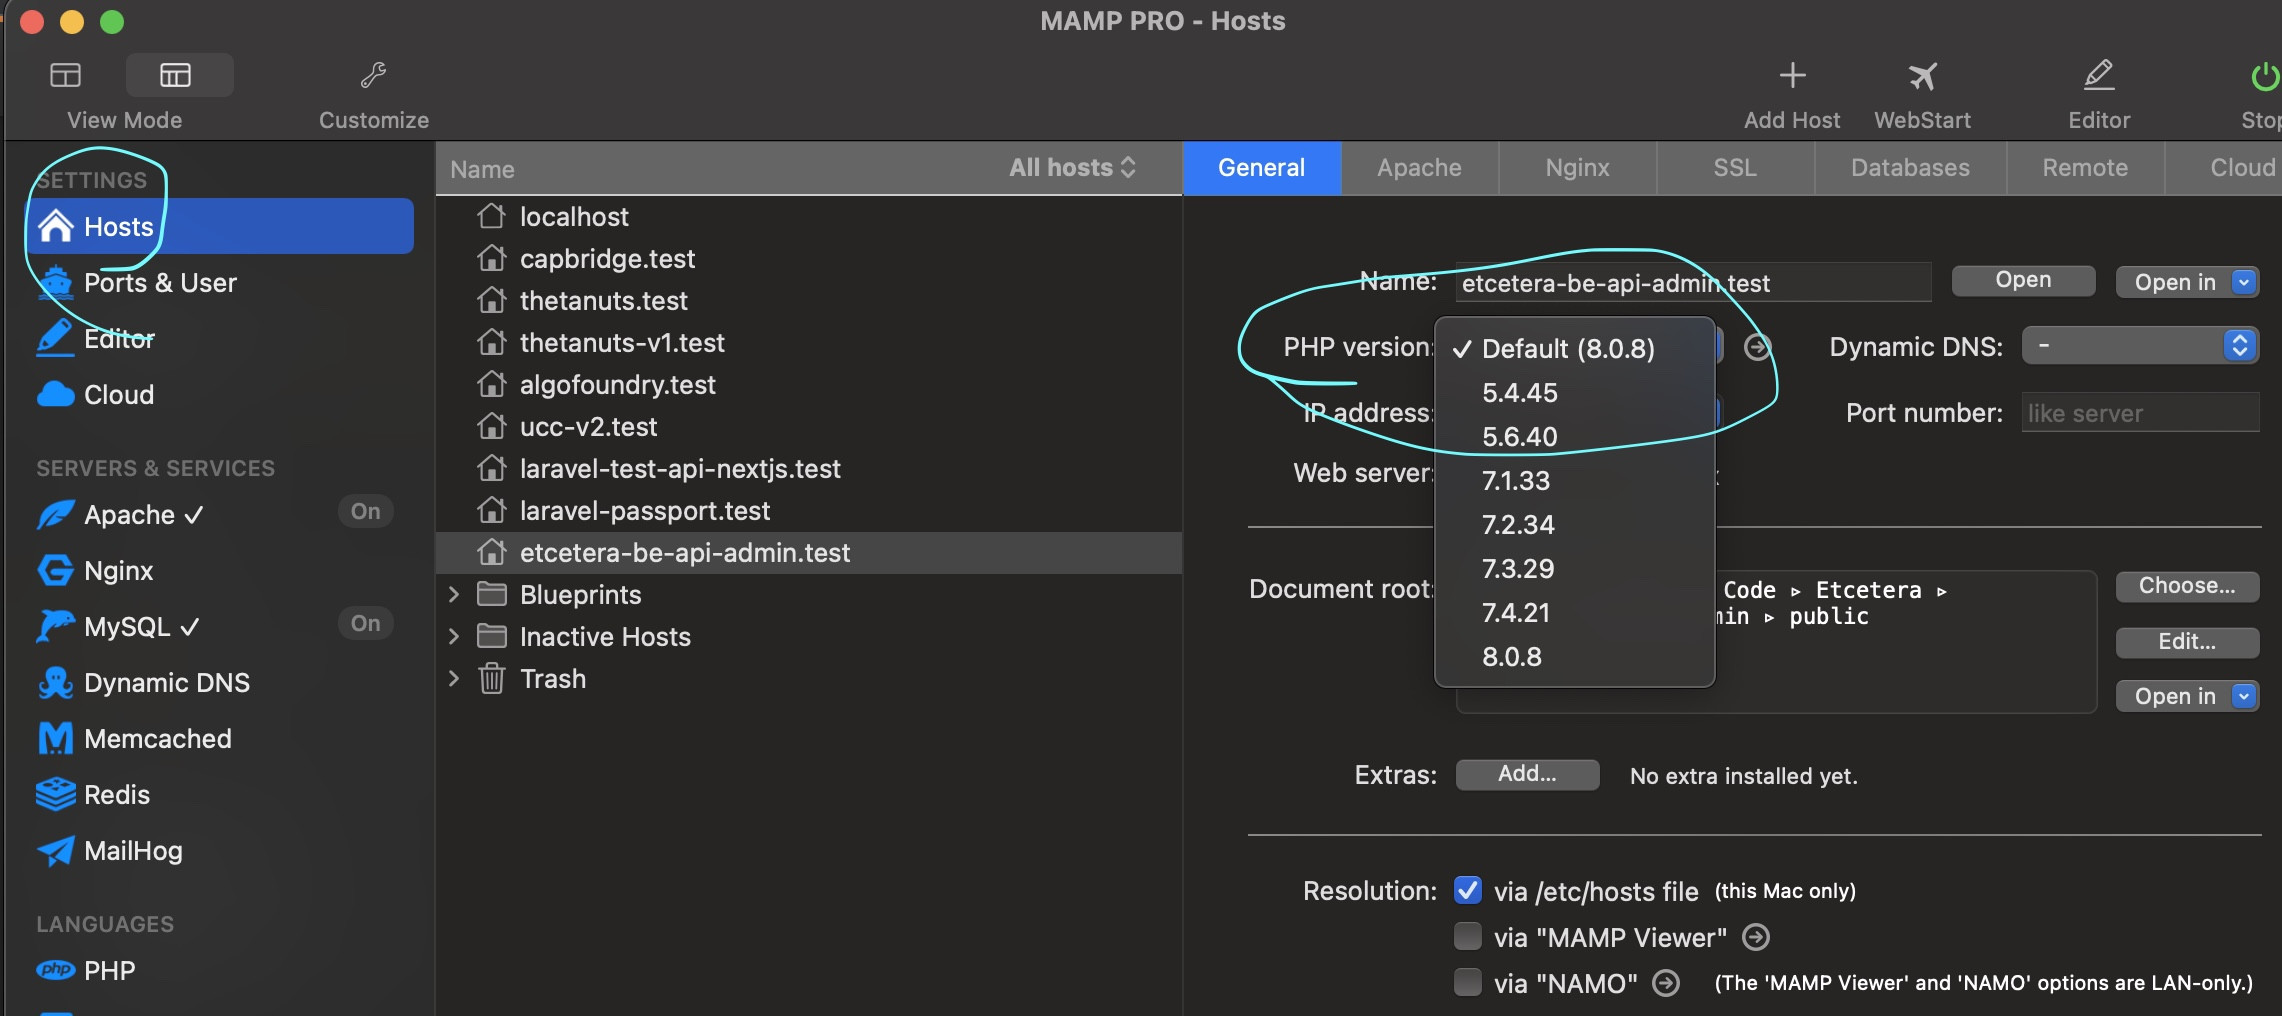This screenshot has height=1016, width=2282.
Task: Open Dynamic DNS sidebar item
Action: click(x=166, y=683)
